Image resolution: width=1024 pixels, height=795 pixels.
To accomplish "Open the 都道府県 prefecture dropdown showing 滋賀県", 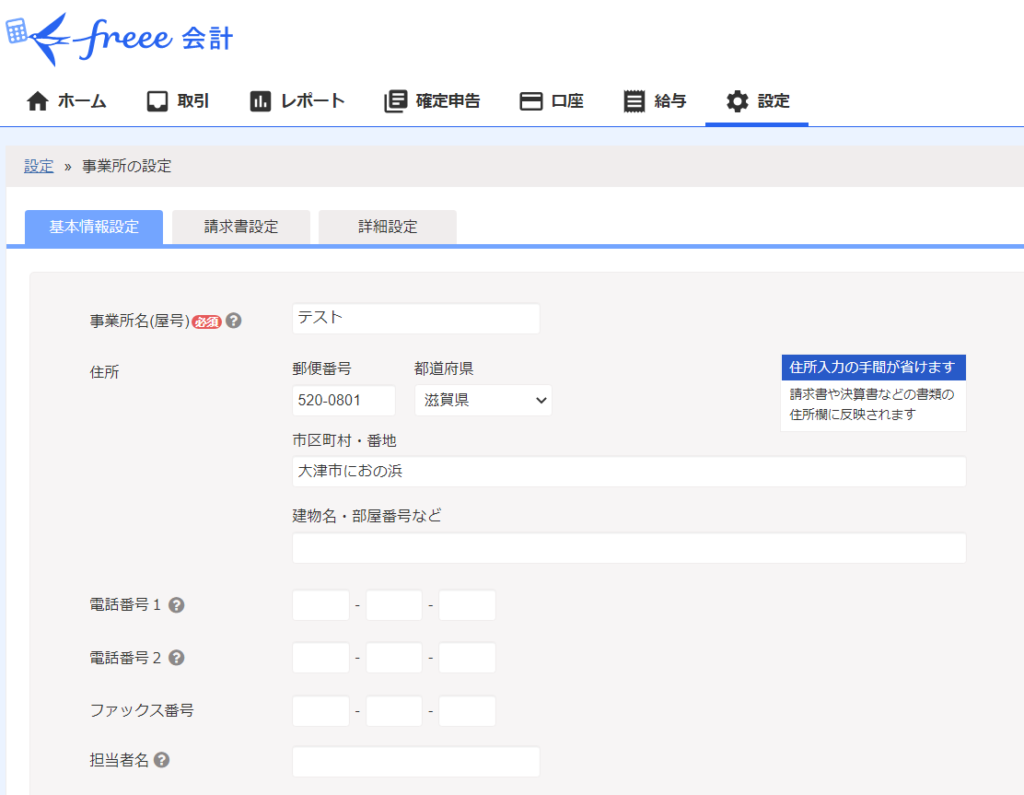I will 483,400.
